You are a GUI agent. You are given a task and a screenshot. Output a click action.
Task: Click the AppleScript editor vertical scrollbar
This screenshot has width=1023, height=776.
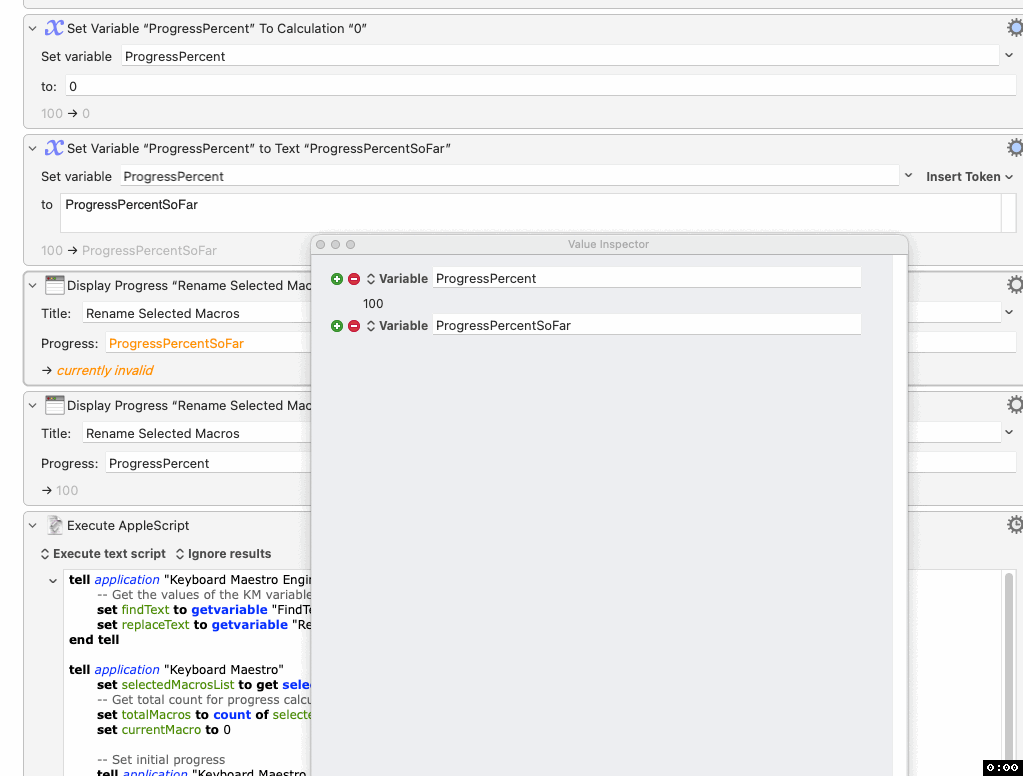[1009, 672]
